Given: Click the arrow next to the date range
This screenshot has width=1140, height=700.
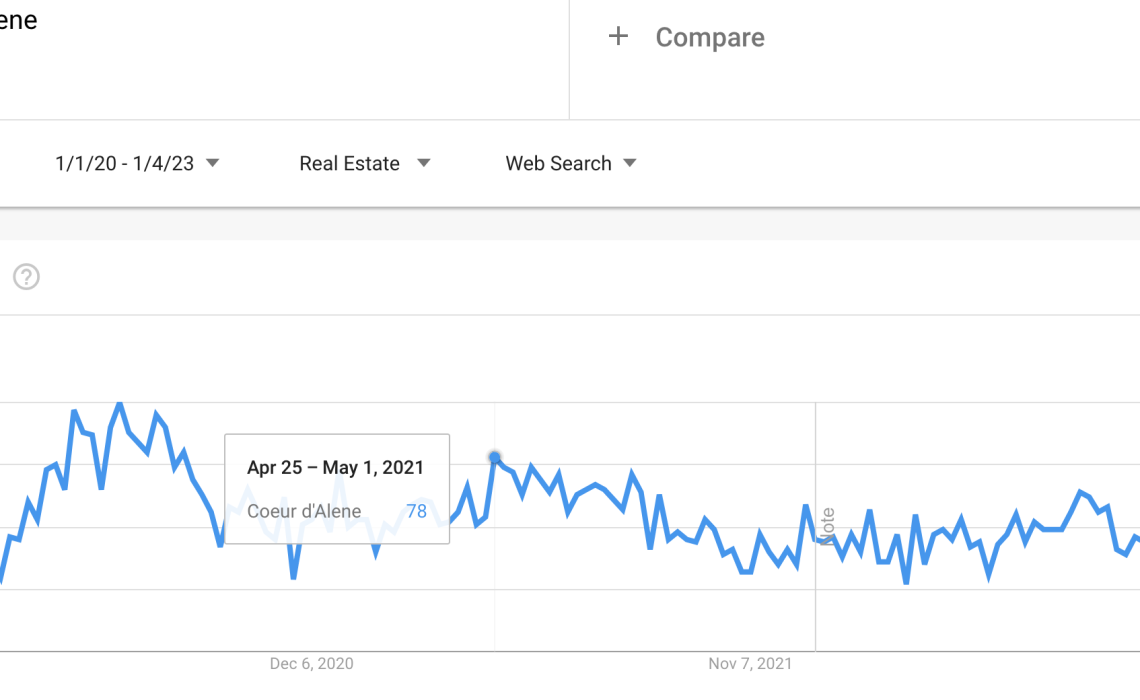Looking at the screenshot, I should click(x=212, y=163).
